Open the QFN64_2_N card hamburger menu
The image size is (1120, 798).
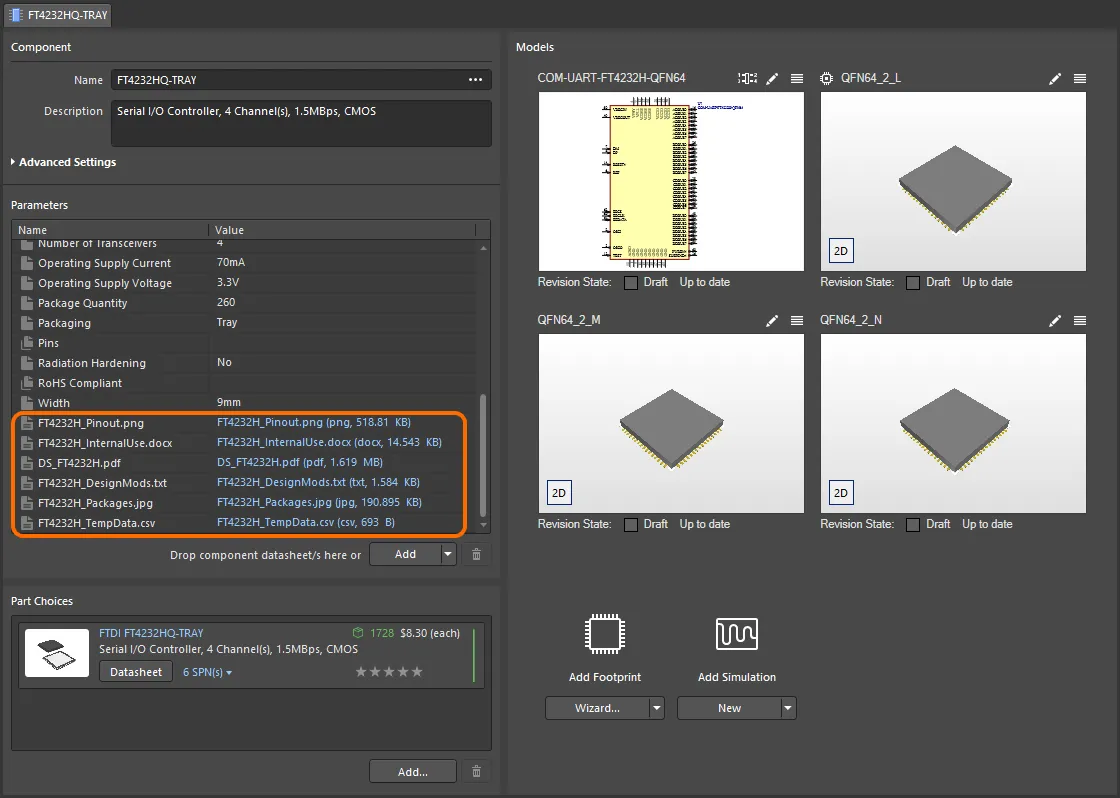[x=1079, y=320]
